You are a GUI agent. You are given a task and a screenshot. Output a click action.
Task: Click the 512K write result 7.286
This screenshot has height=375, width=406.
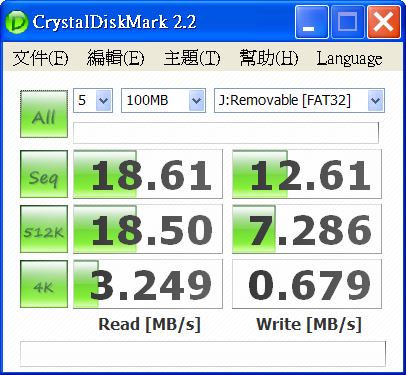pyautogui.click(x=307, y=229)
